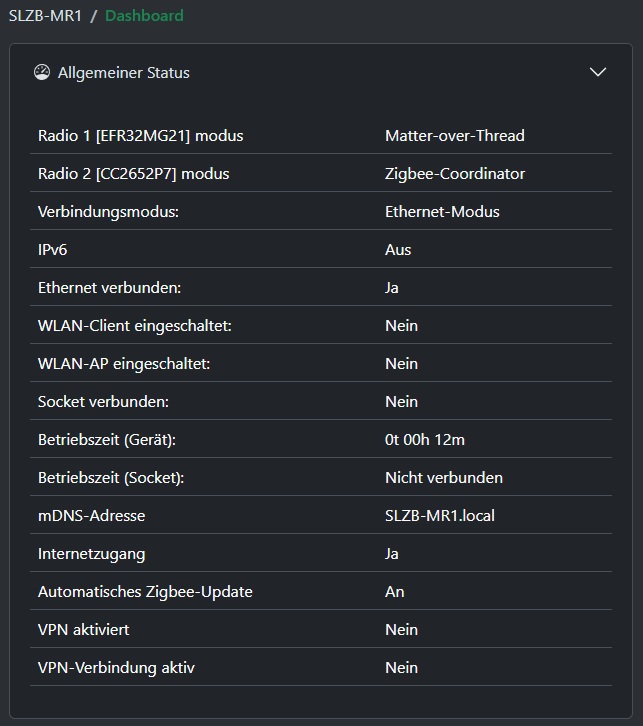Click the gauge icon beside Allgemeiner Status
Screen dimensions: 643x726
click(42, 72)
